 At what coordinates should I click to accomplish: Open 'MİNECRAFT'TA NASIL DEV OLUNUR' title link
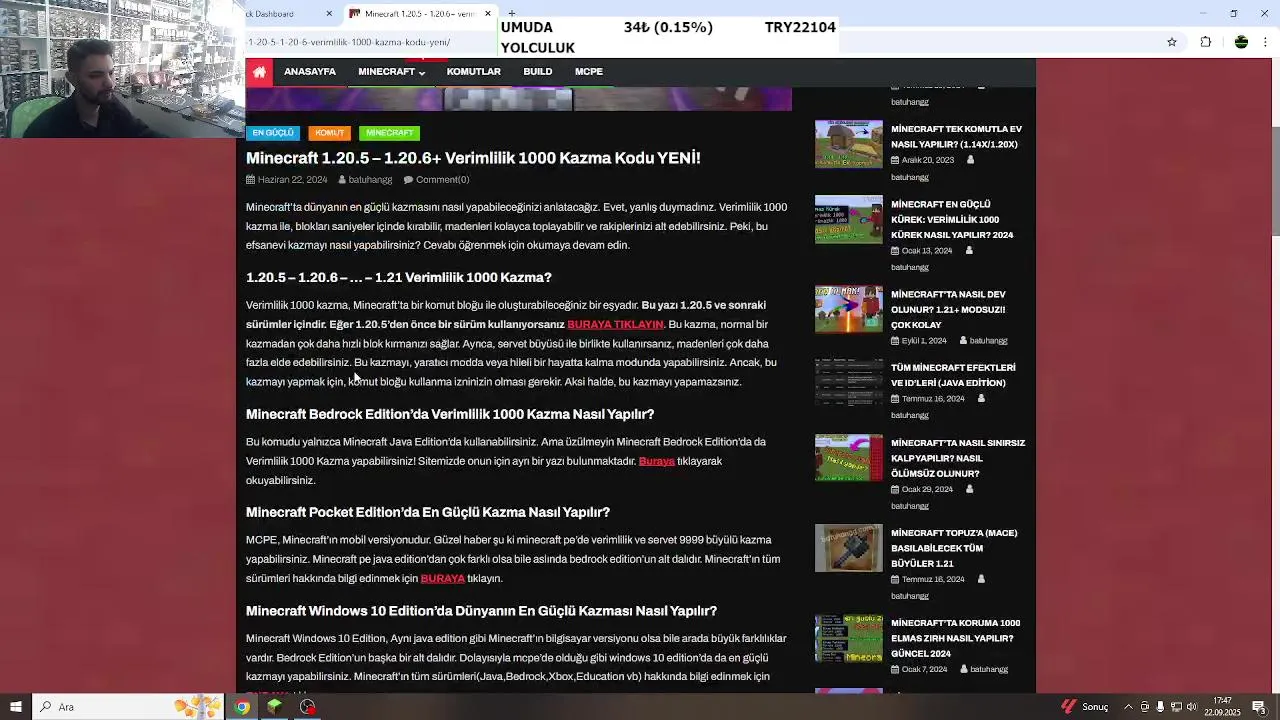point(948,309)
